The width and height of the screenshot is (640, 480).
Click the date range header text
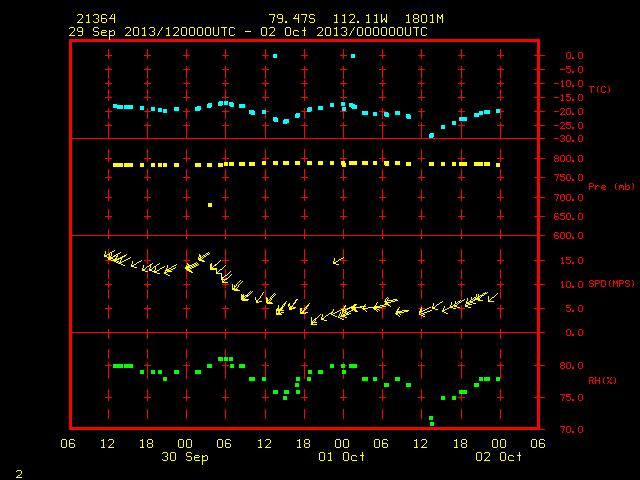248,32
